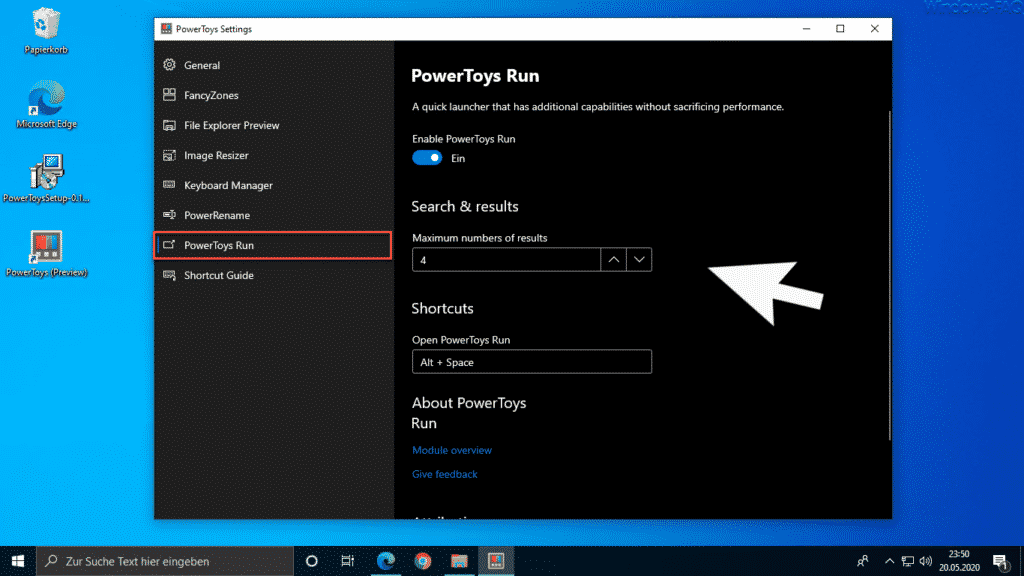The height and width of the screenshot is (576, 1024).
Task: Minimize the PowerToys Settings window
Action: [x=807, y=29]
